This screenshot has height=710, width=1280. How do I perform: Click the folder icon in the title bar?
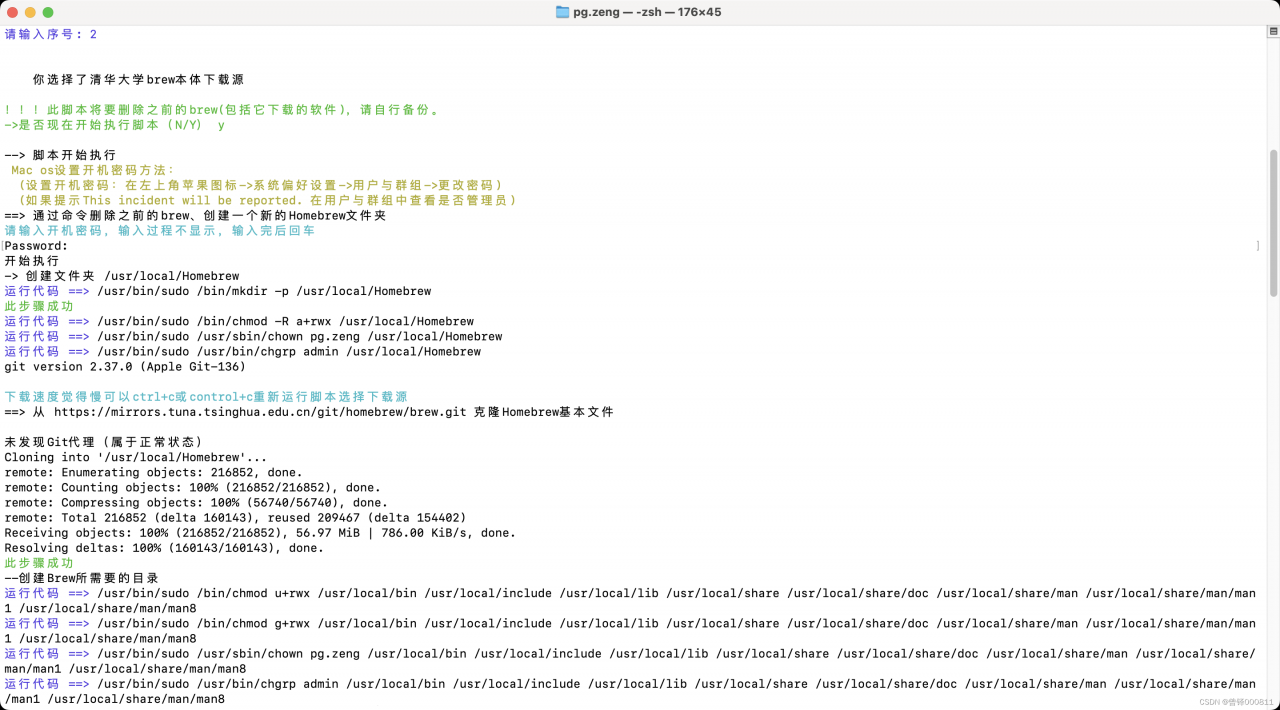coord(563,12)
